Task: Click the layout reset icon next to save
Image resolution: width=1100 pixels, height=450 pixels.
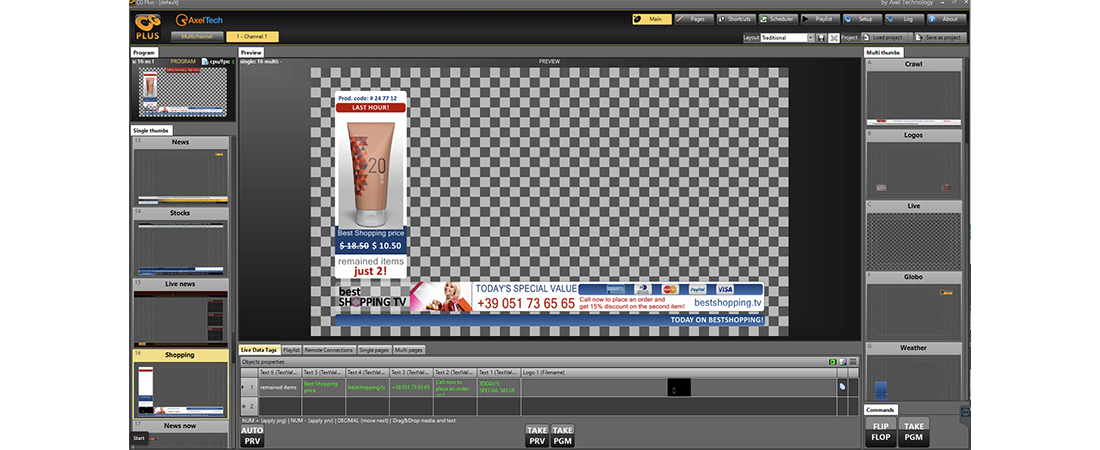Action: click(833, 38)
